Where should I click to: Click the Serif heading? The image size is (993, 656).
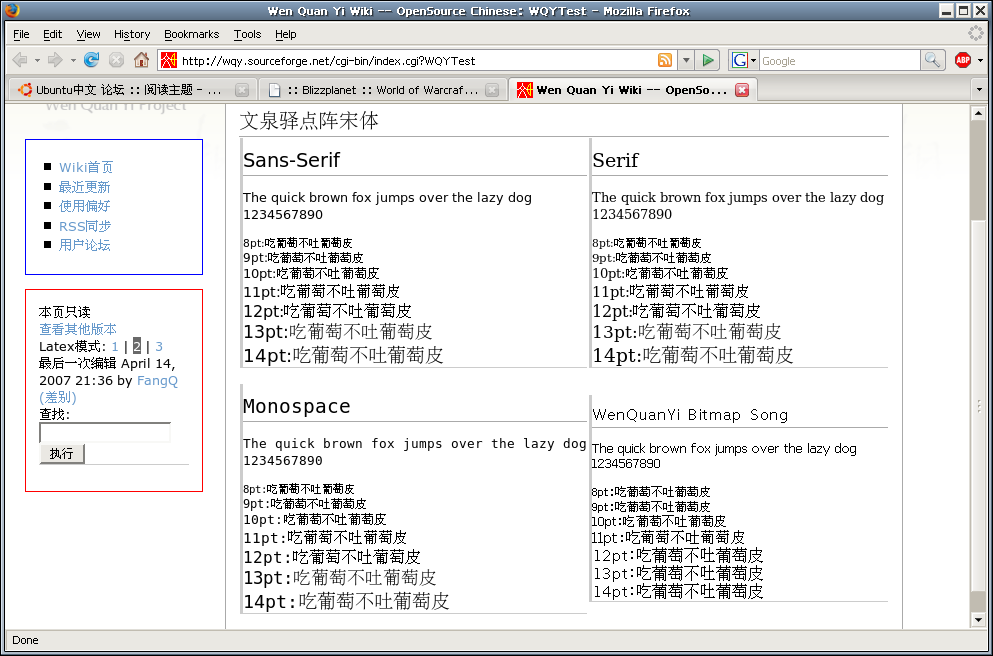[616, 160]
